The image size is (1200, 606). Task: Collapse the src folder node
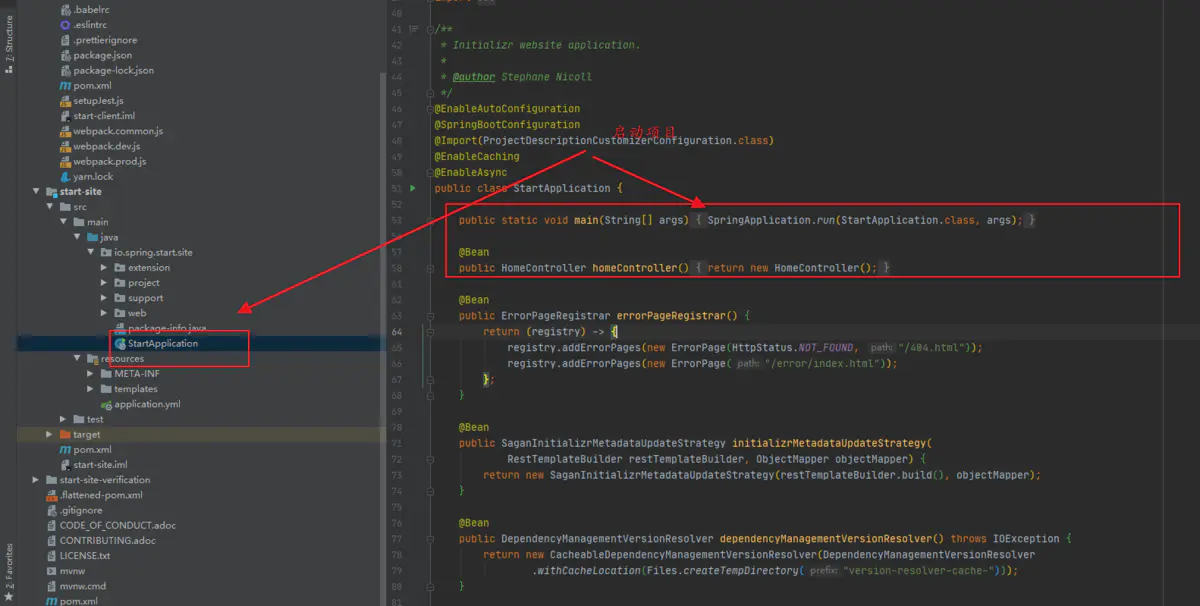[x=50, y=207]
